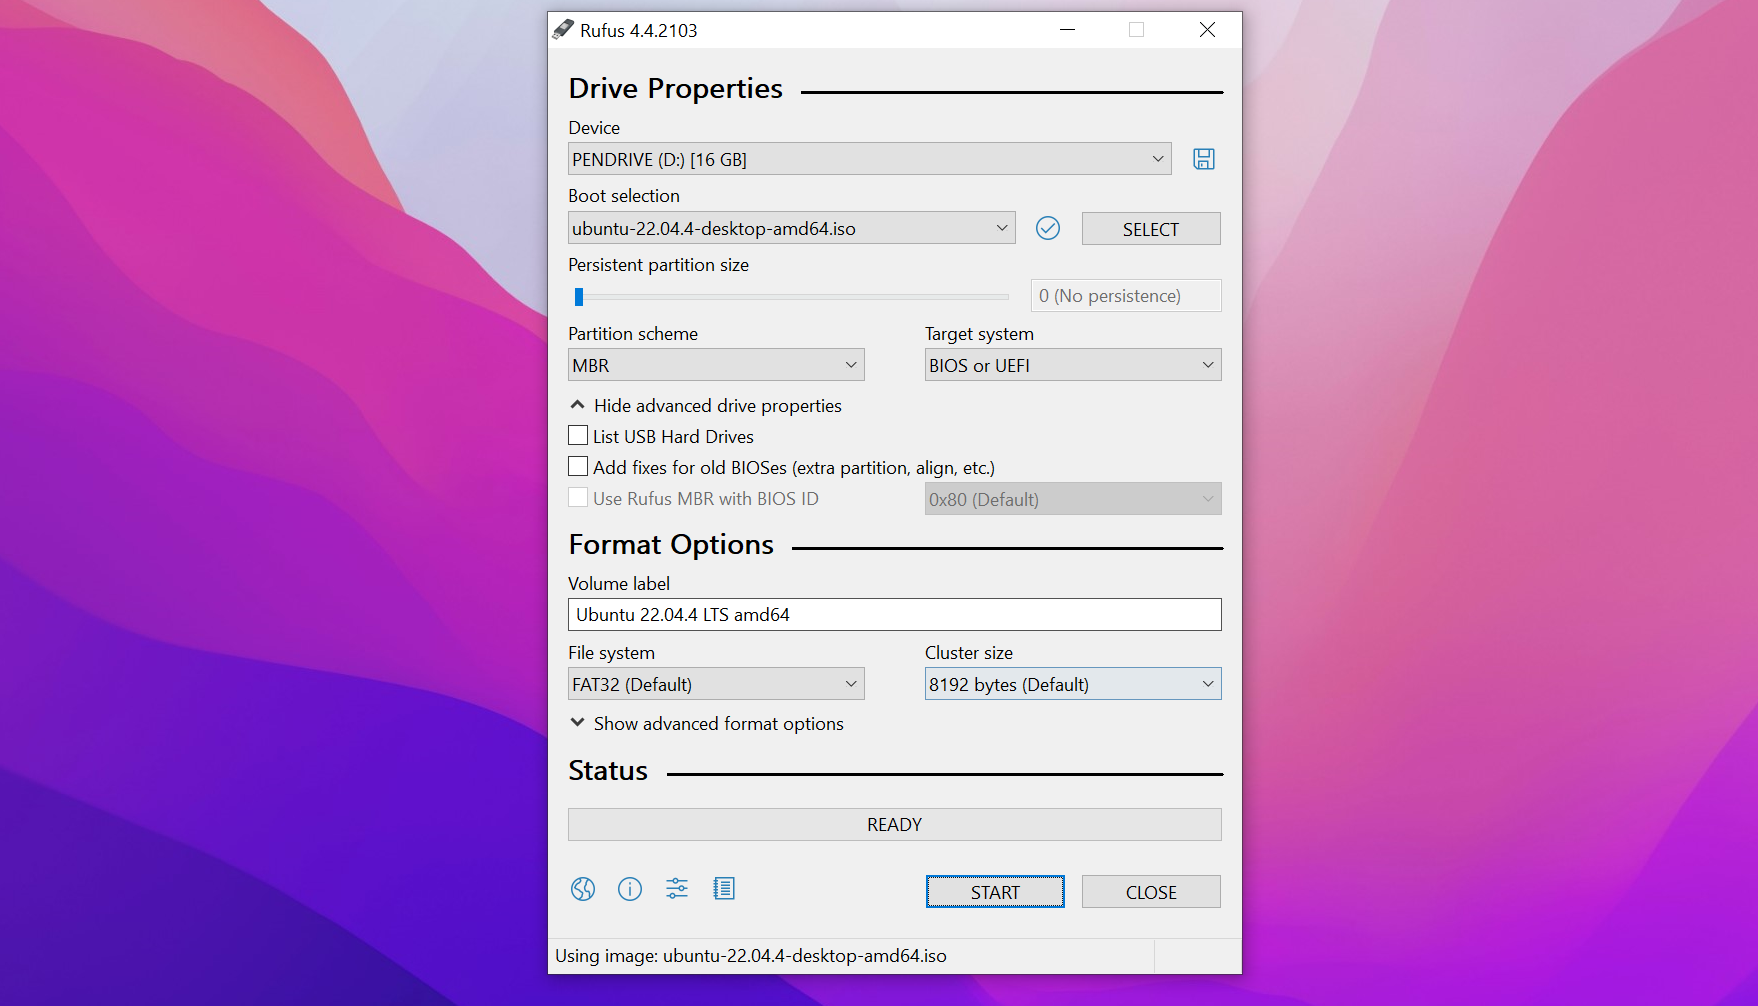Click SELECT to choose an ISO
This screenshot has width=1758, height=1006.
click(x=1150, y=228)
